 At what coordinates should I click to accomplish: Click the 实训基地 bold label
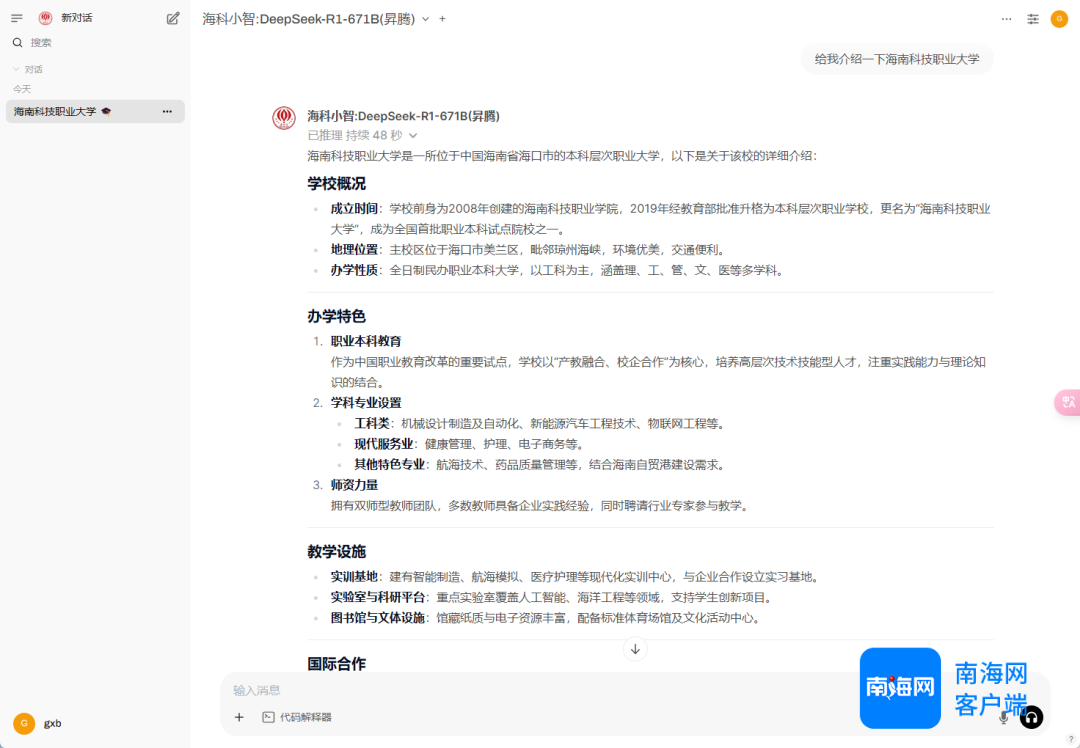click(x=354, y=577)
